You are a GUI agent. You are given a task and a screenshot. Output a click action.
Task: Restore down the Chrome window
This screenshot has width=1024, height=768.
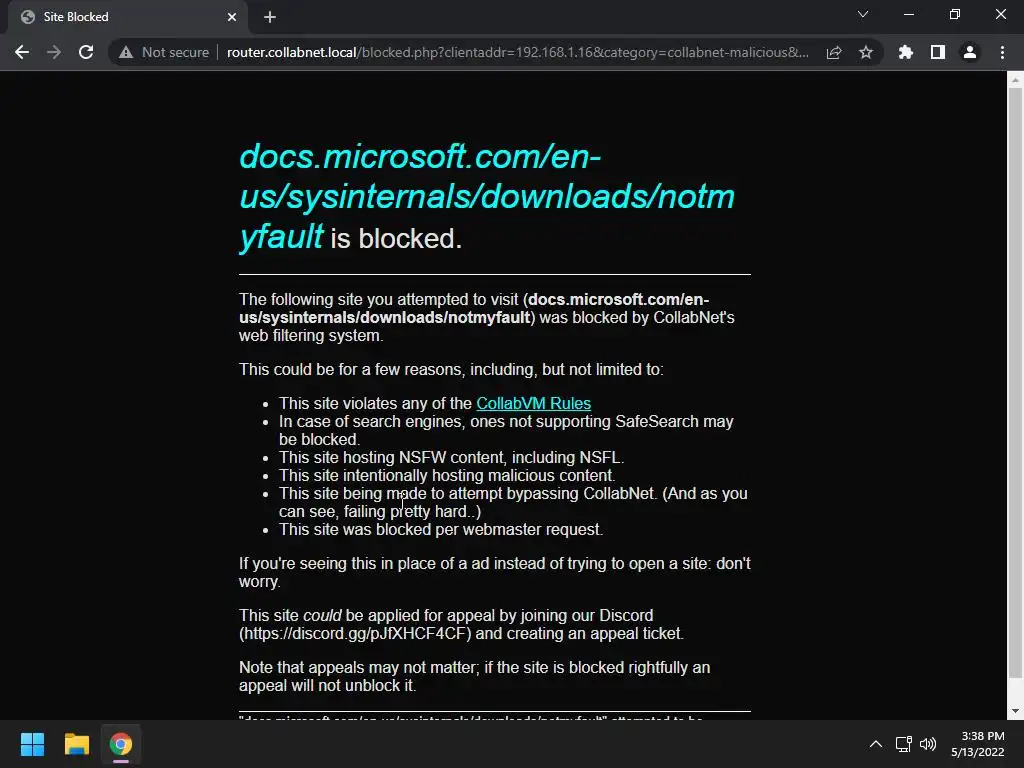[955, 14]
